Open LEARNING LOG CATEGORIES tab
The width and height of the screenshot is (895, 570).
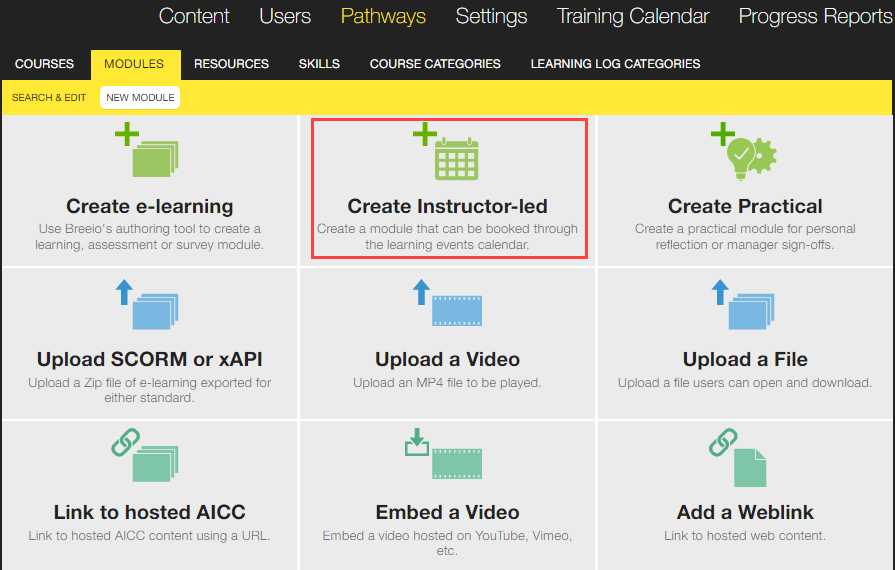[x=615, y=64]
